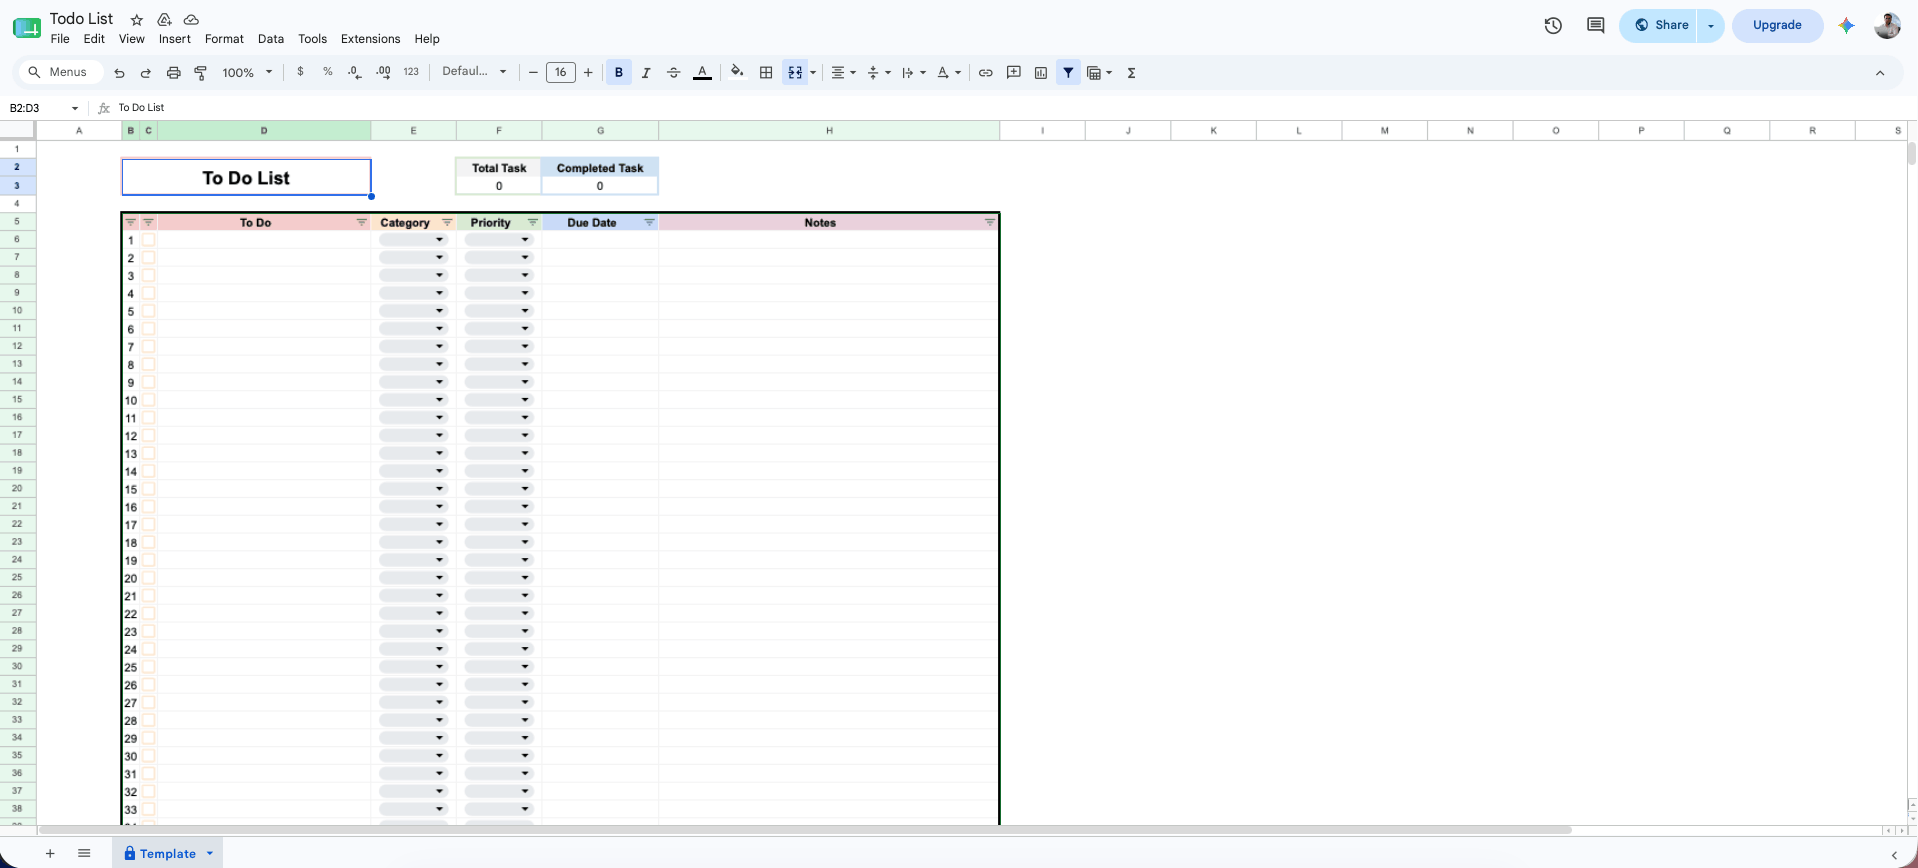Open the Extensions menu
1918x868 pixels.
[370, 39]
